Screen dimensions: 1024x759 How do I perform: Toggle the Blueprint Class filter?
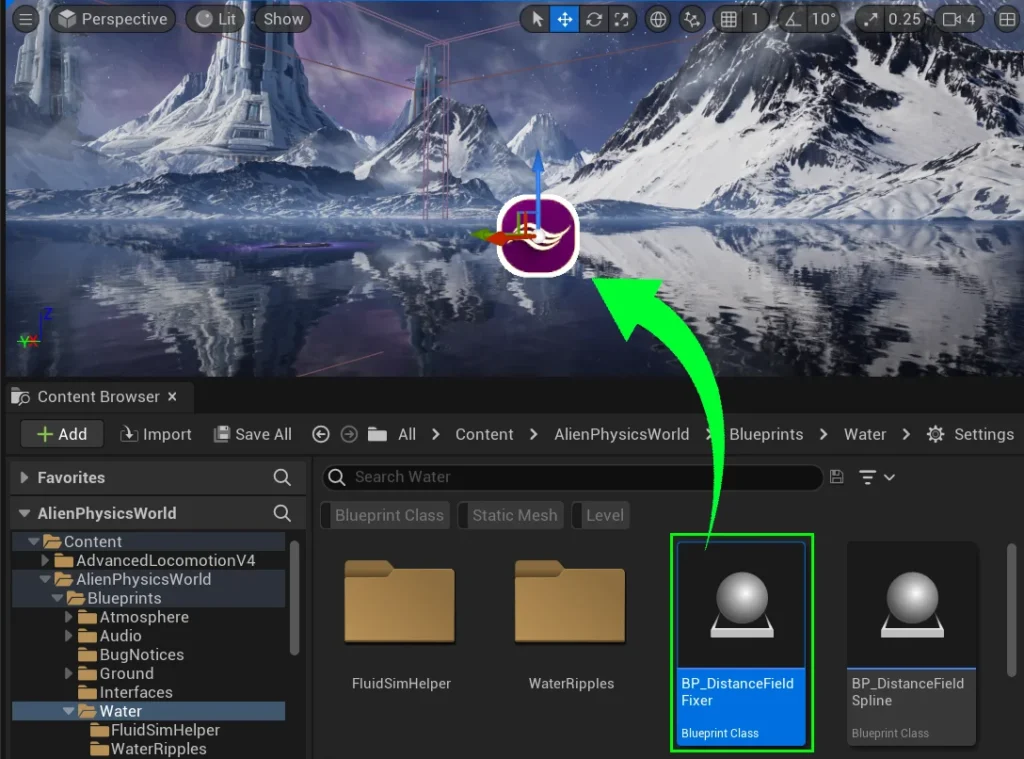tap(388, 516)
